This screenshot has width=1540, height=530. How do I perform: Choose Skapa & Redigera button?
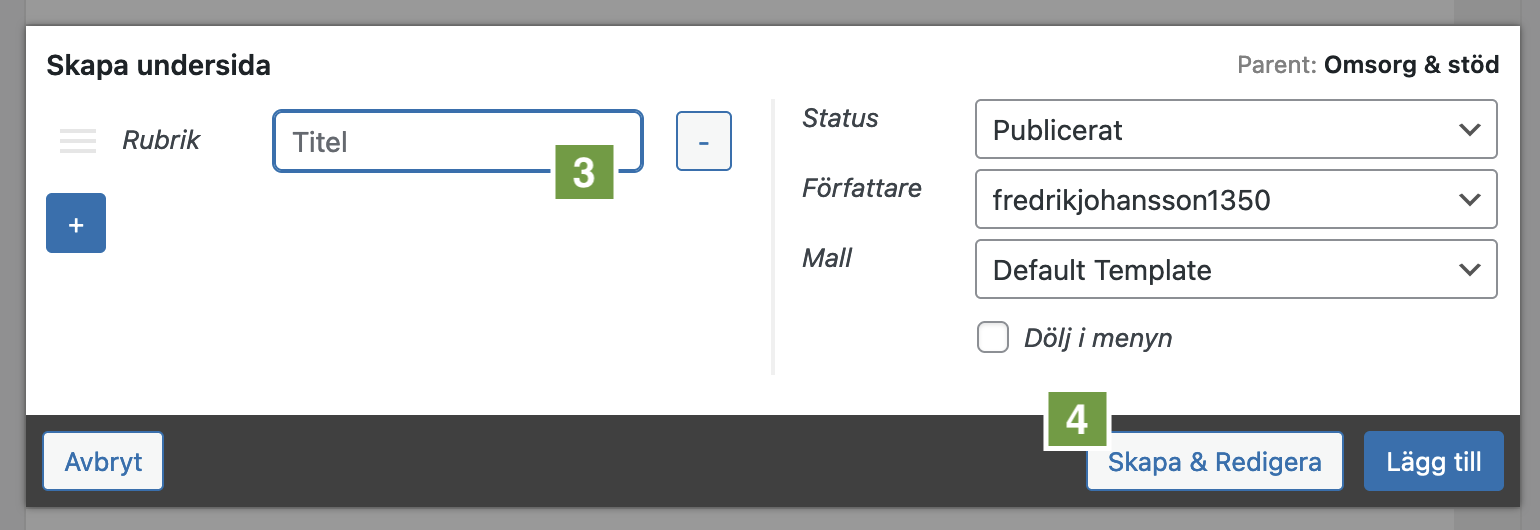click(1215, 462)
